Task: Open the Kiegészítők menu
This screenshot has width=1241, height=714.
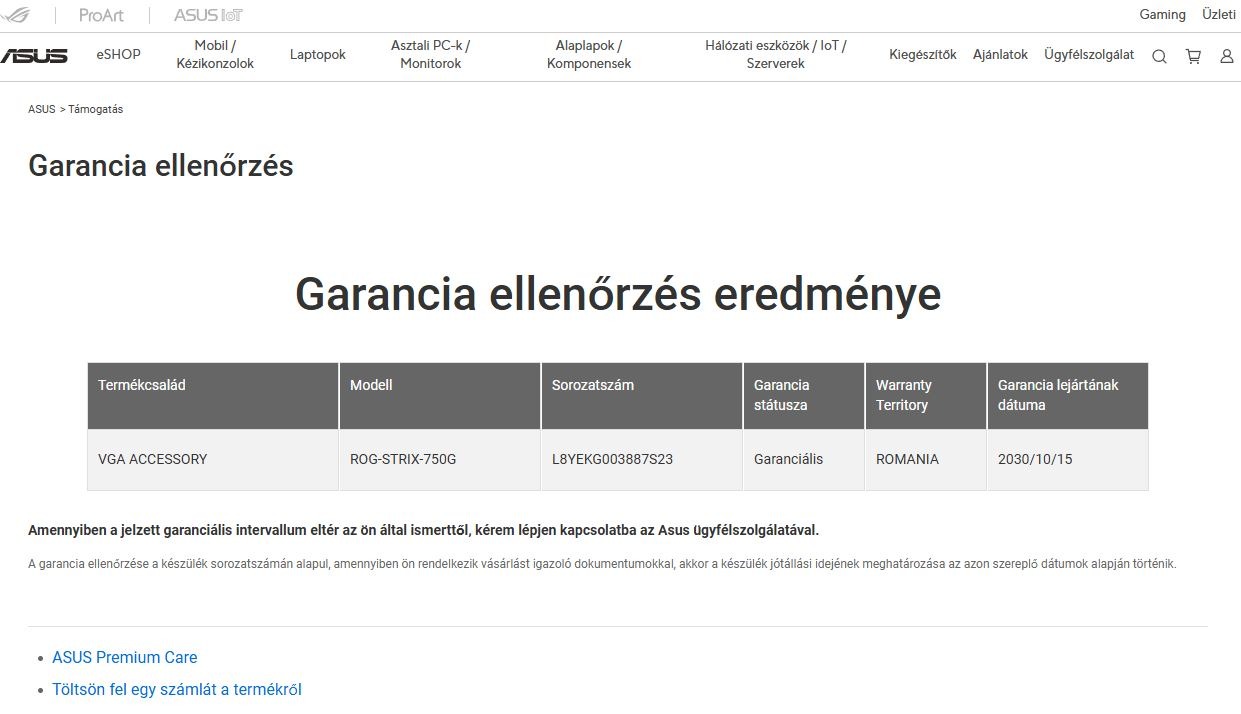Action: (x=923, y=54)
